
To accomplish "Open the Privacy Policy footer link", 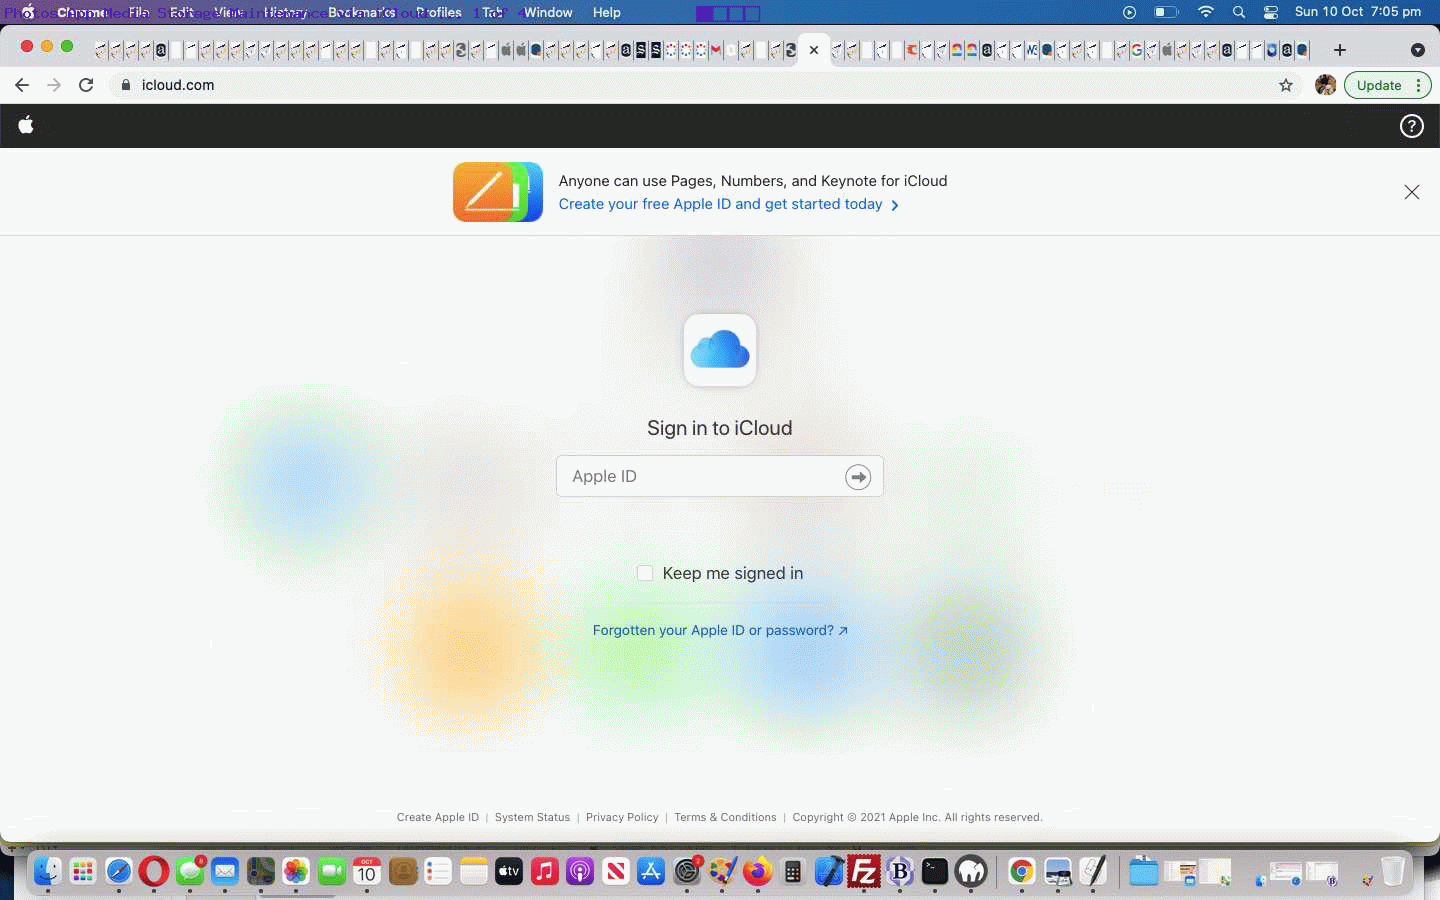I will point(622,817).
